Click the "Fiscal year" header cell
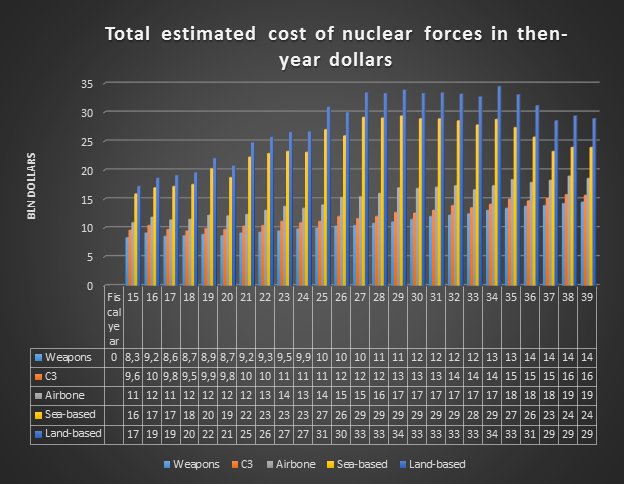Image resolution: width=624 pixels, height=484 pixels. coord(114,319)
